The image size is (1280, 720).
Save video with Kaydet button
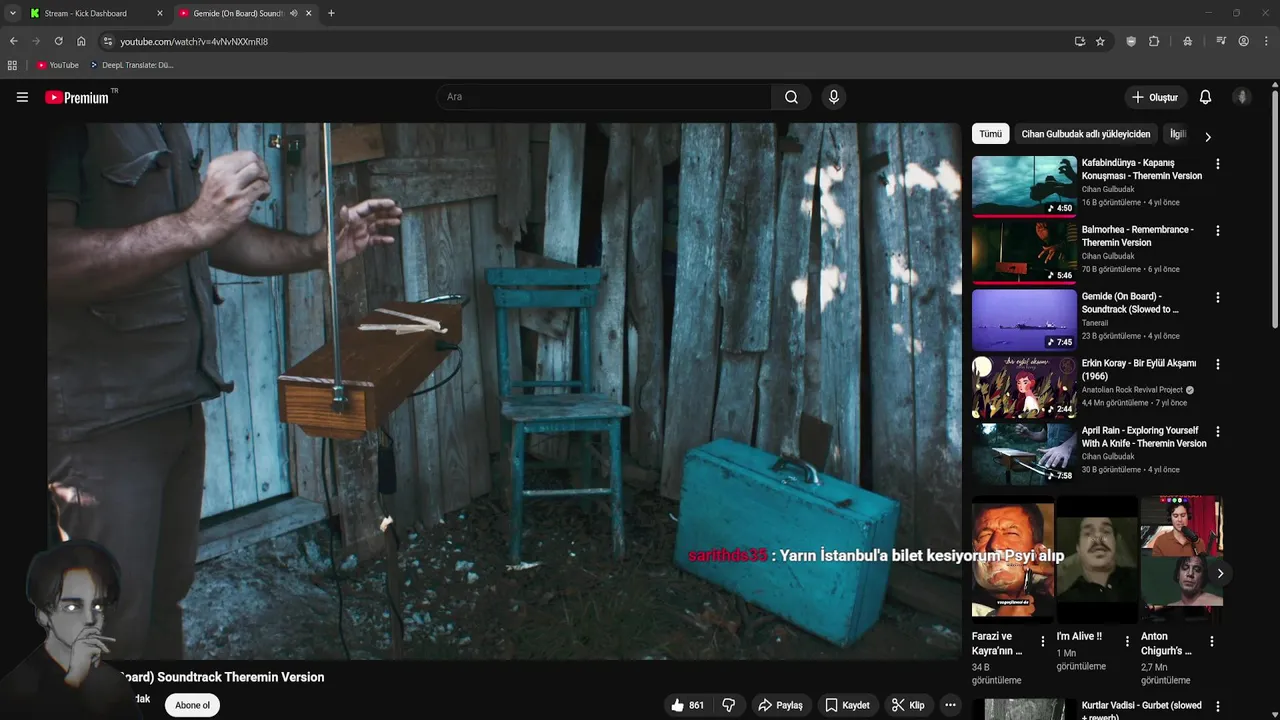[x=847, y=705]
